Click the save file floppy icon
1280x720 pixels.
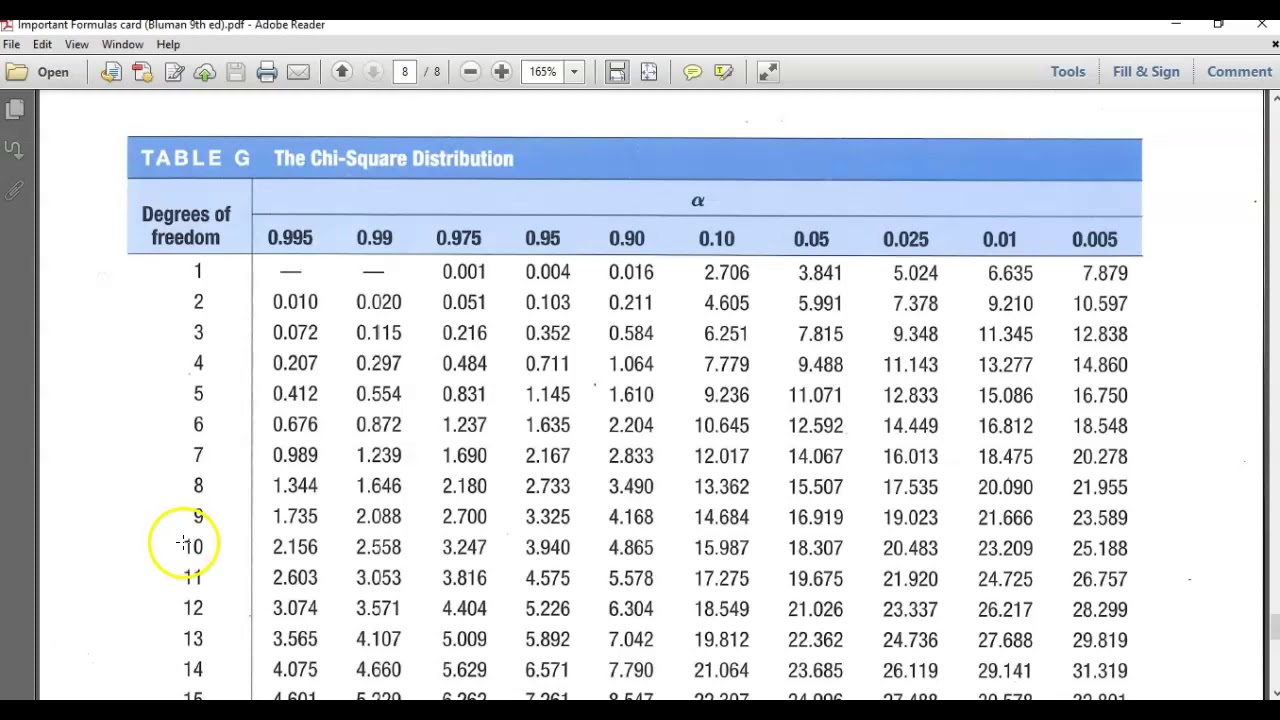pos(236,72)
